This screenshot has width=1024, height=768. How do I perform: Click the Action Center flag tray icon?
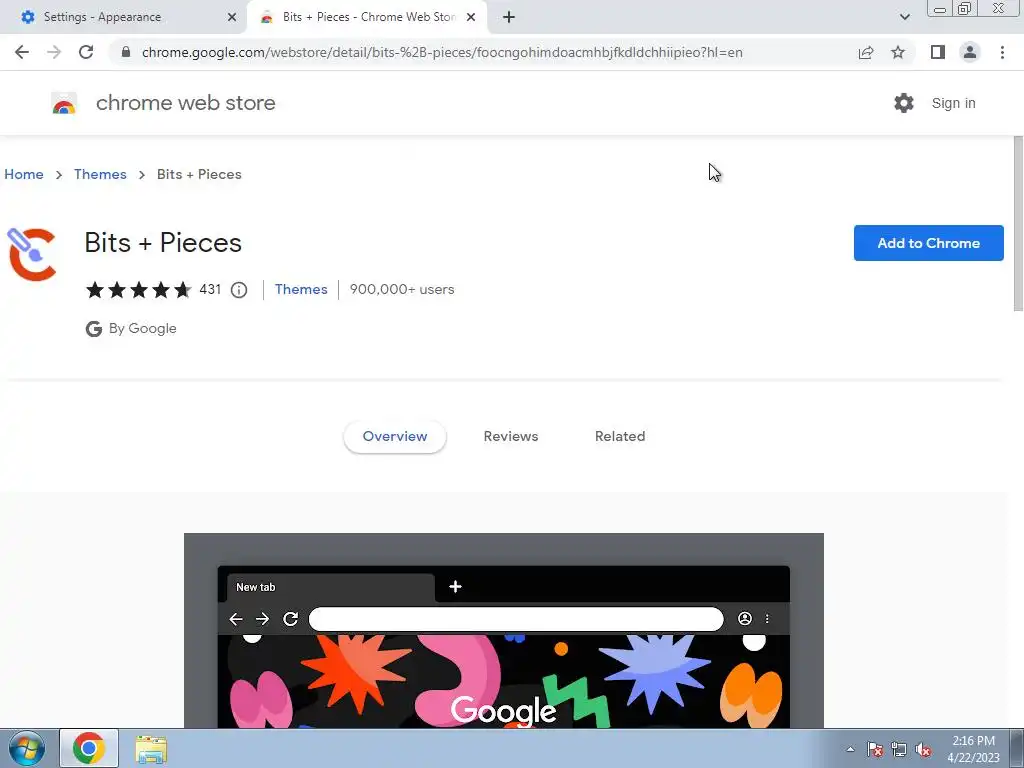pyautogui.click(x=875, y=749)
